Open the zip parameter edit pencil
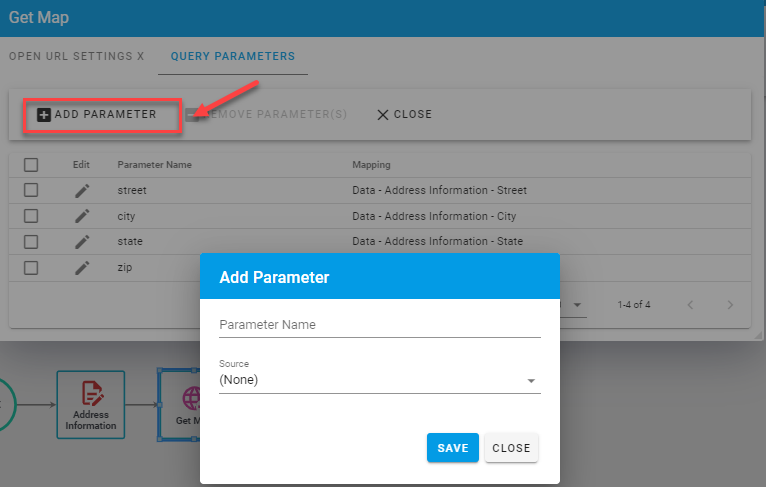This screenshot has width=766, height=487. coord(82,267)
